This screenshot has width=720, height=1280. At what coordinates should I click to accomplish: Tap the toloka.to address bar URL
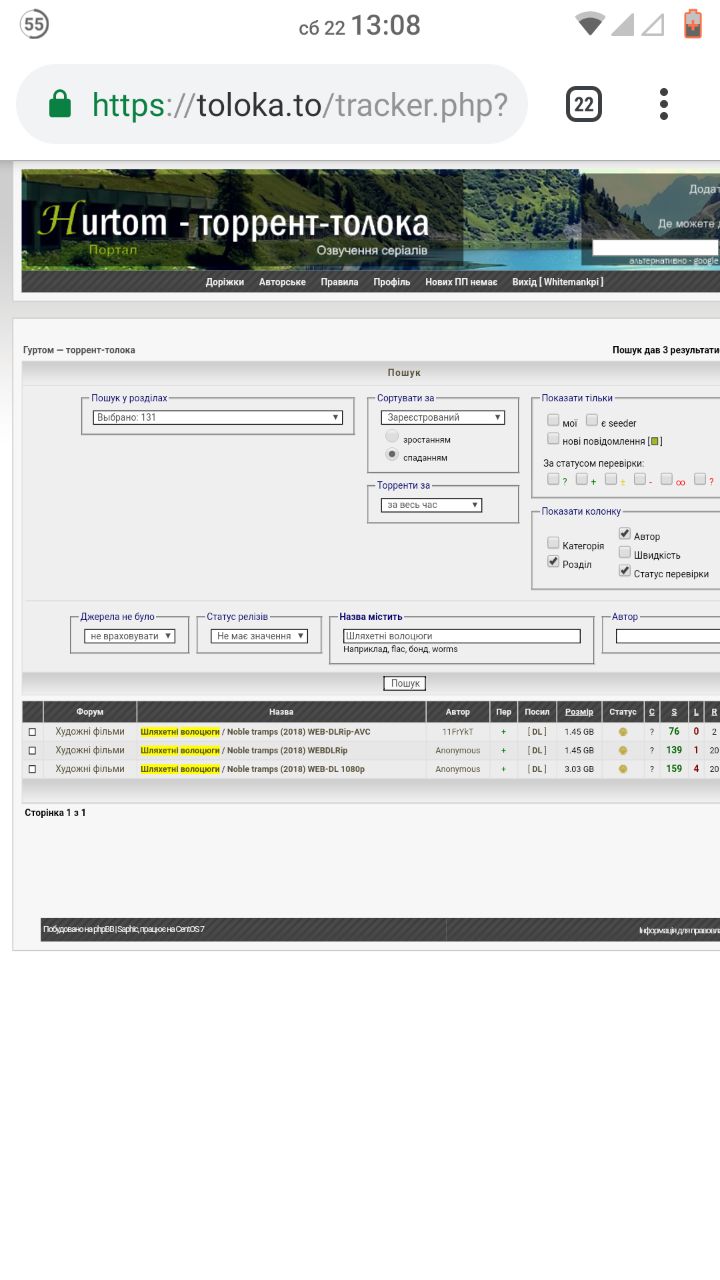tap(300, 104)
